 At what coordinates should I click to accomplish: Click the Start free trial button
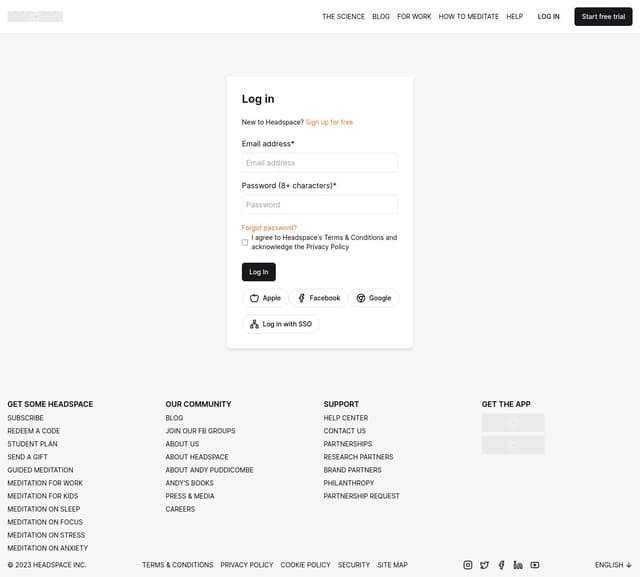point(603,17)
